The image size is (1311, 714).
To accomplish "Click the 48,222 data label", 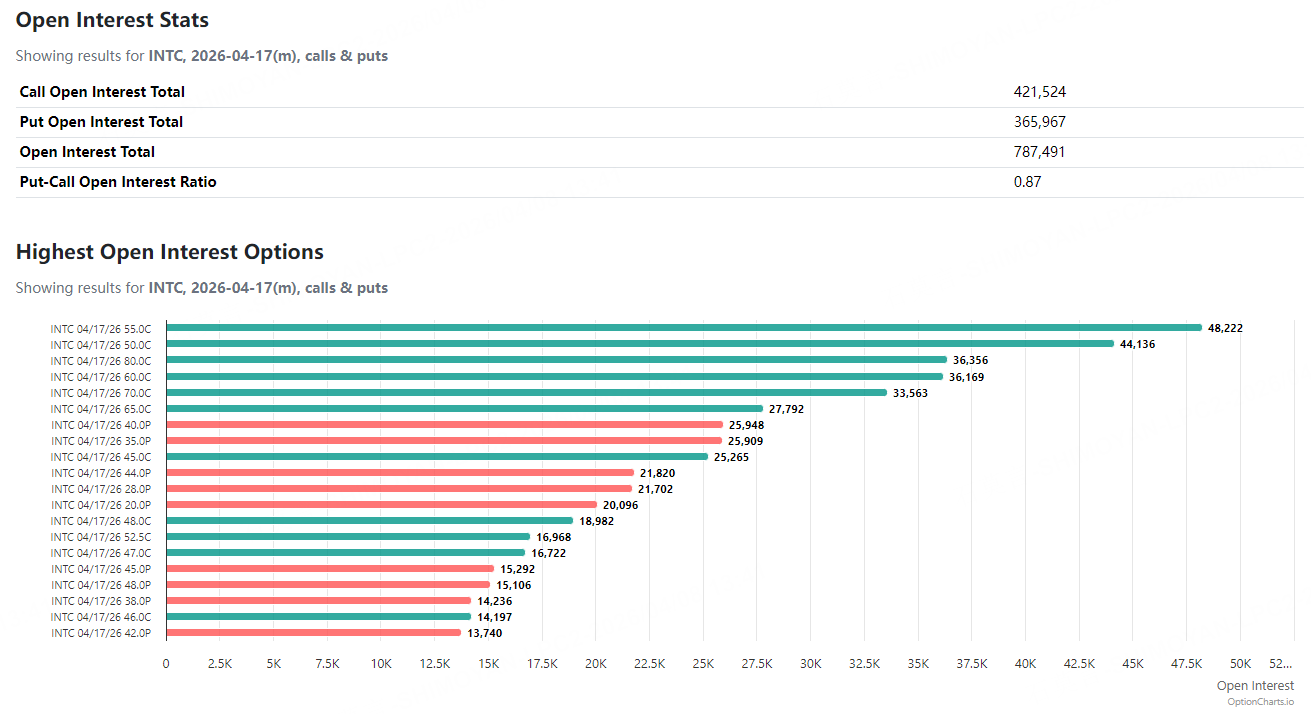I will (x=1225, y=328).
